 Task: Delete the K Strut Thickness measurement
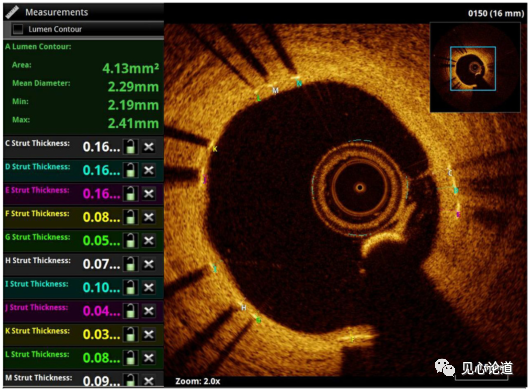pos(149,335)
